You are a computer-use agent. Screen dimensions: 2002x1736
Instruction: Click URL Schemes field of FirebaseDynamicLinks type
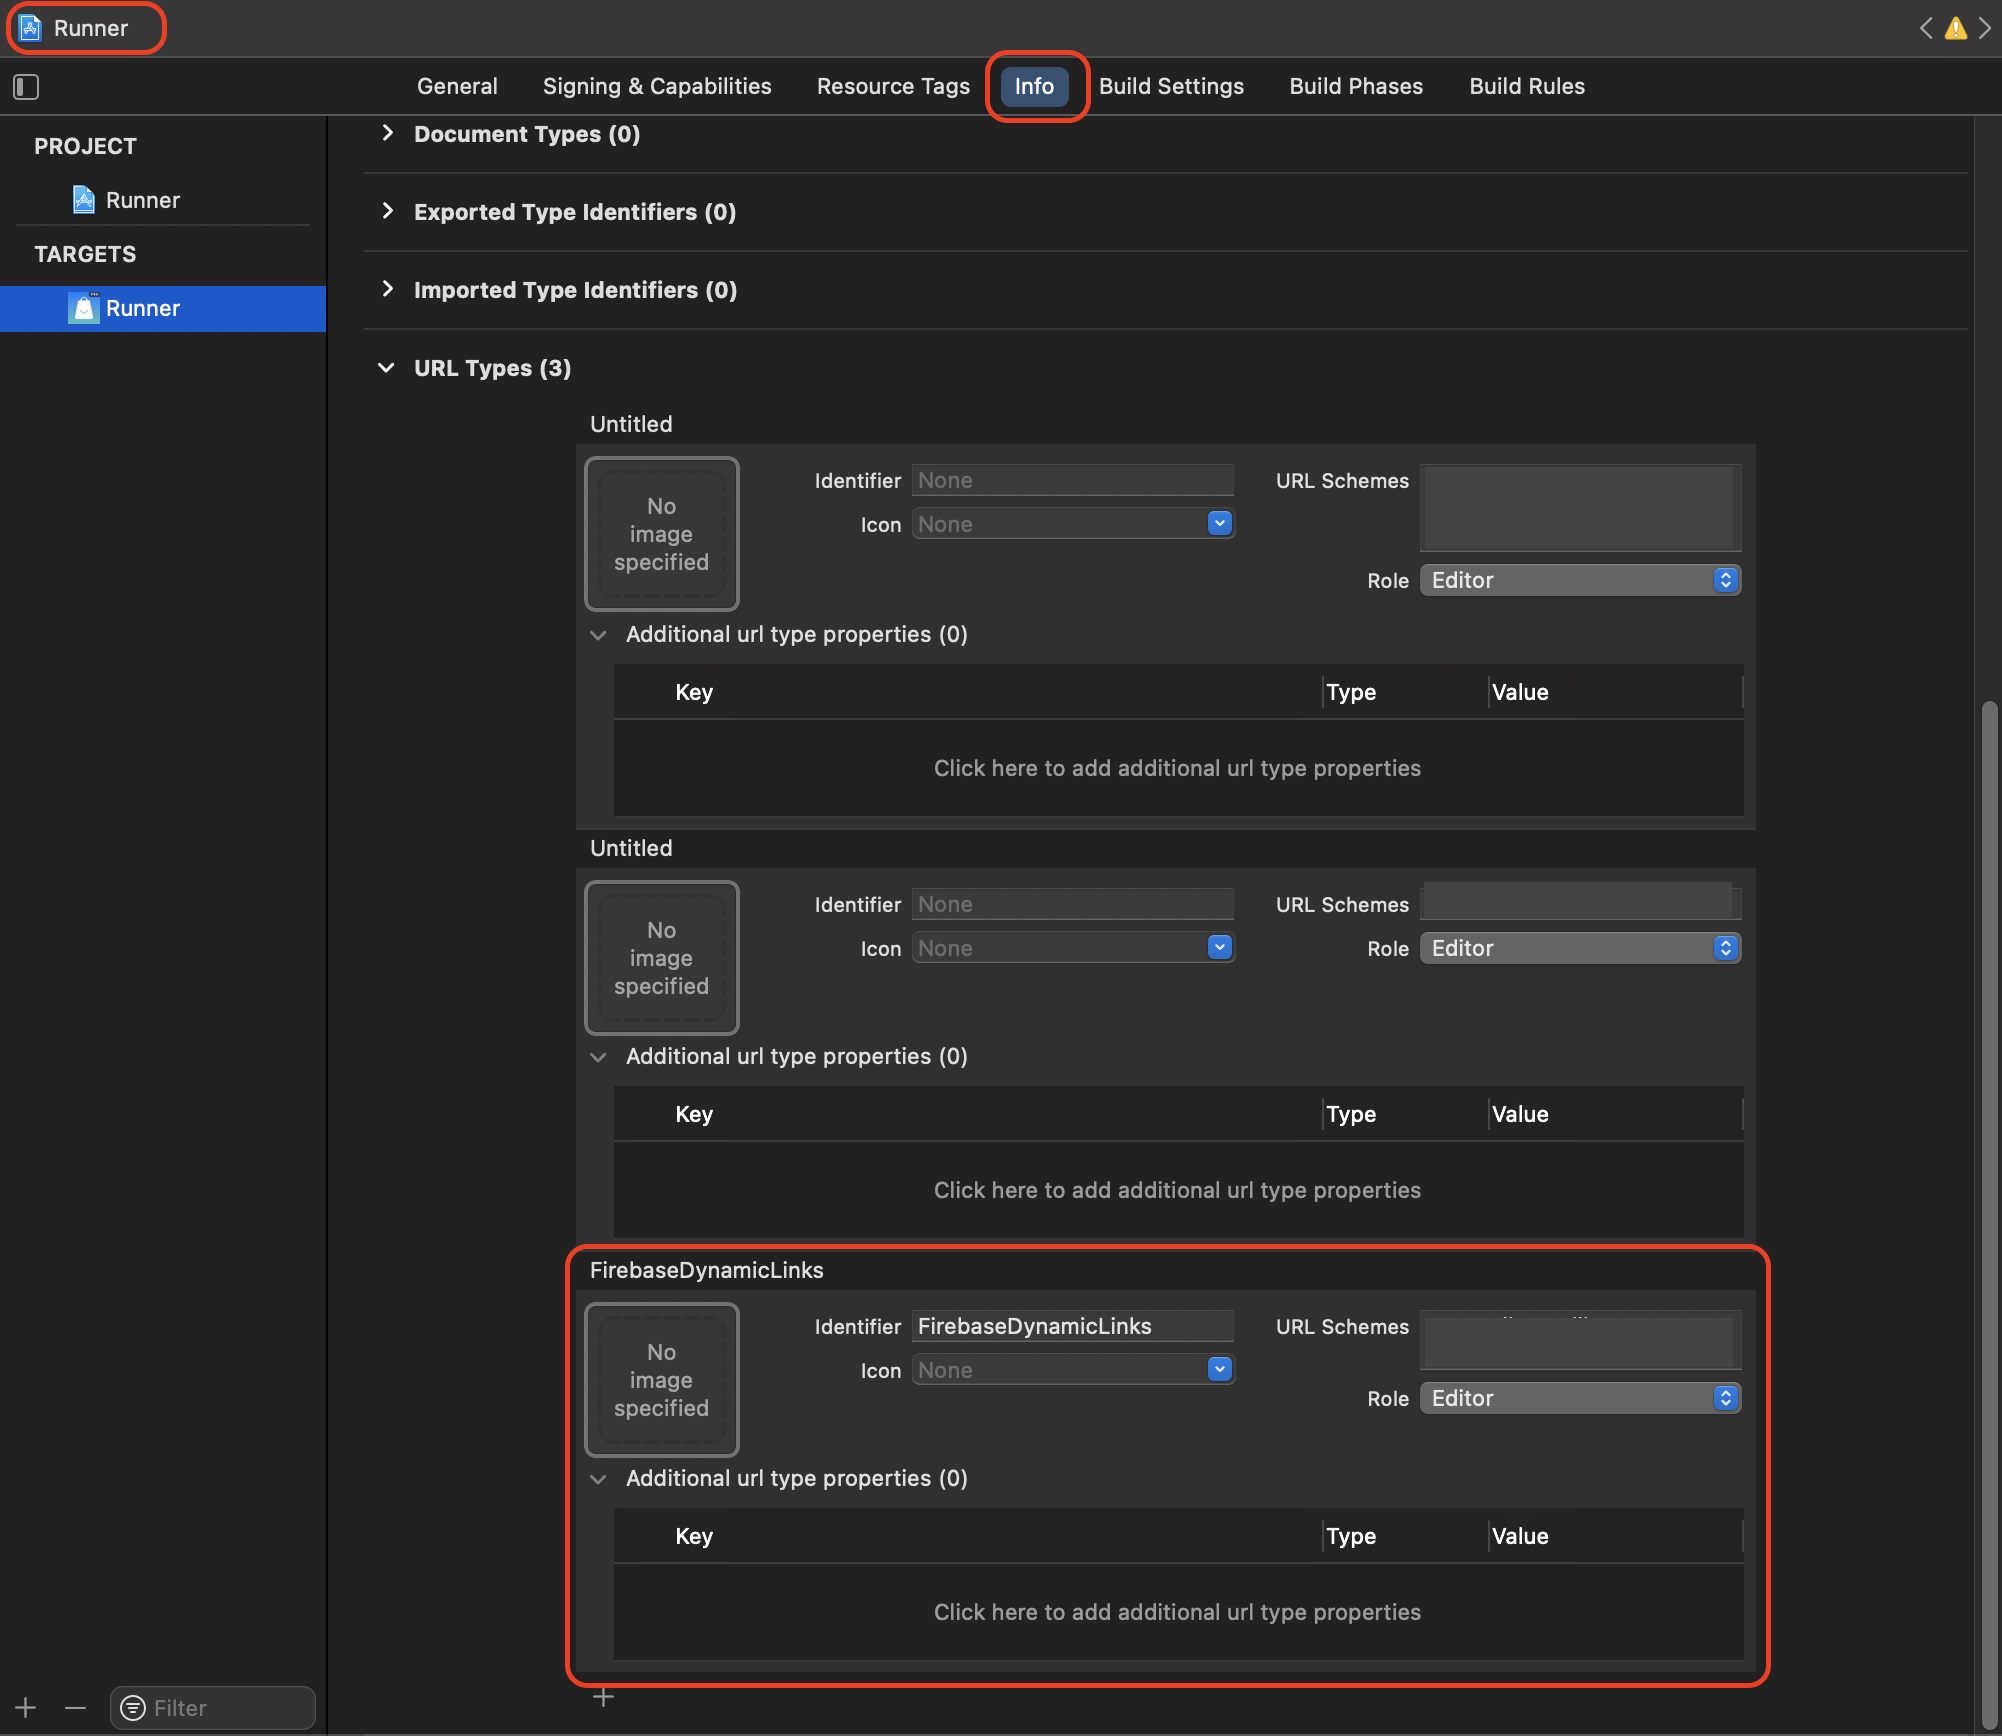click(x=1580, y=1340)
